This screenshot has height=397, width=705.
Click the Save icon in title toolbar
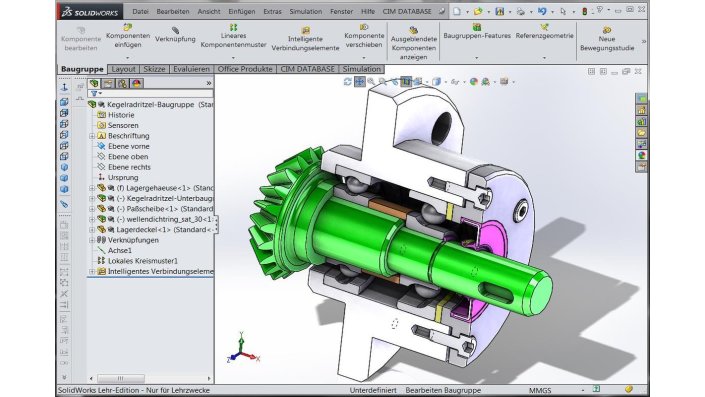point(500,11)
